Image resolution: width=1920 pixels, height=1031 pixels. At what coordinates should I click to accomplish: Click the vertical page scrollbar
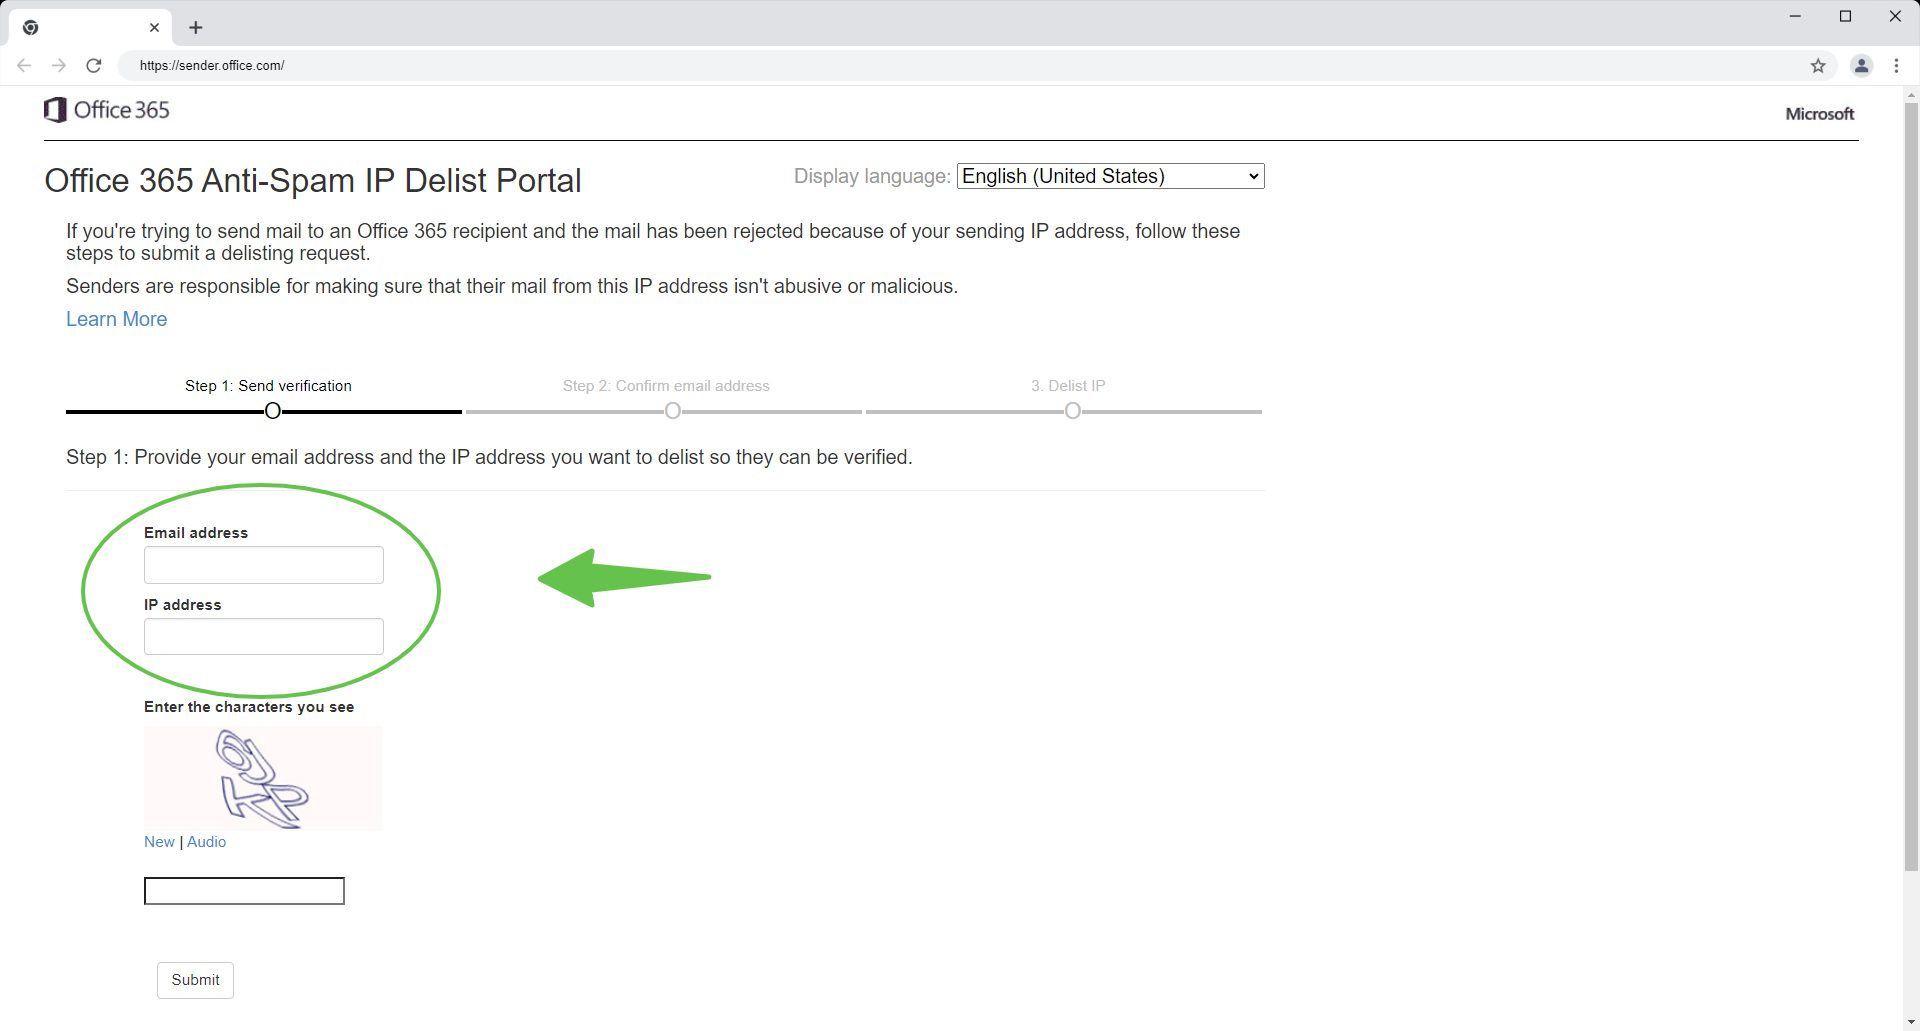point(1911,487)
